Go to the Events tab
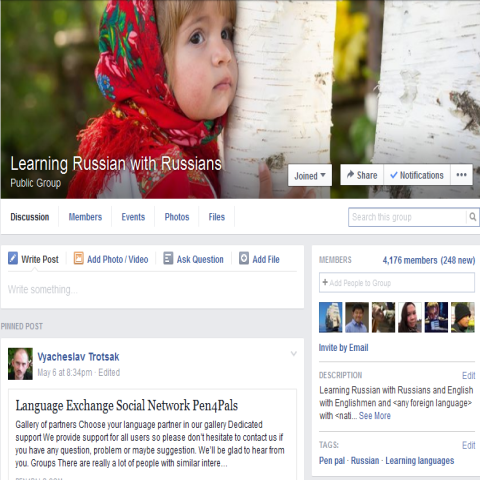This screenshot has height=480, width=480. pos(133,217)
